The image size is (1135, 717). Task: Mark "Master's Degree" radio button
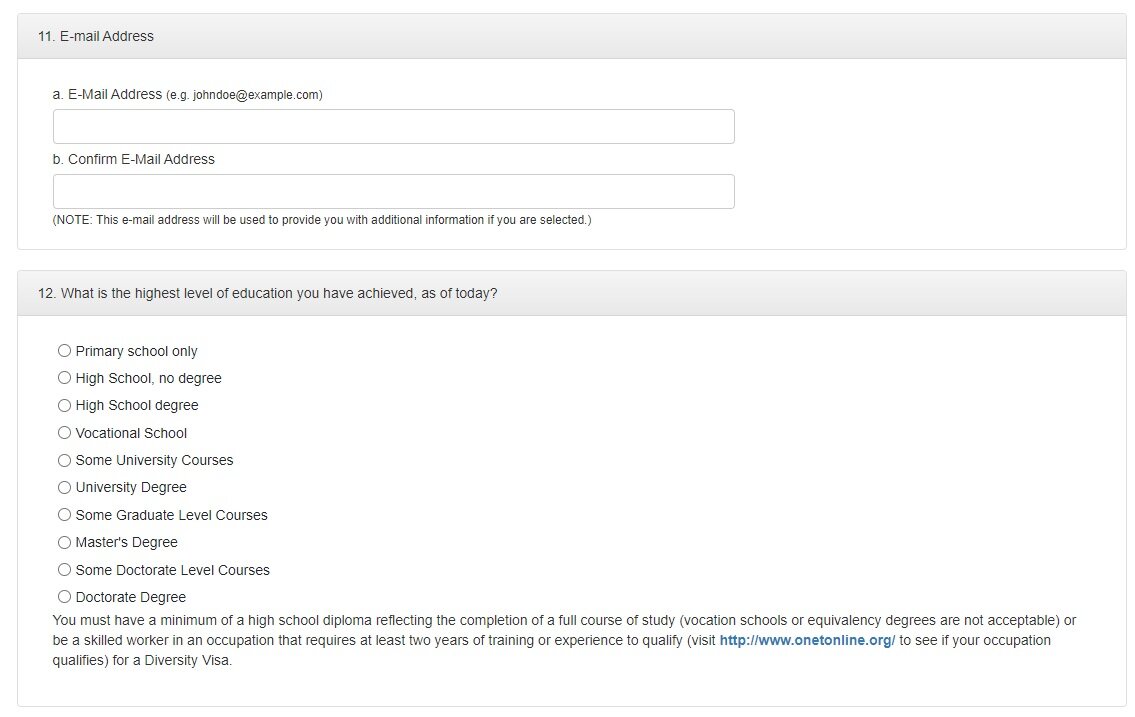(x=65, y=542)
